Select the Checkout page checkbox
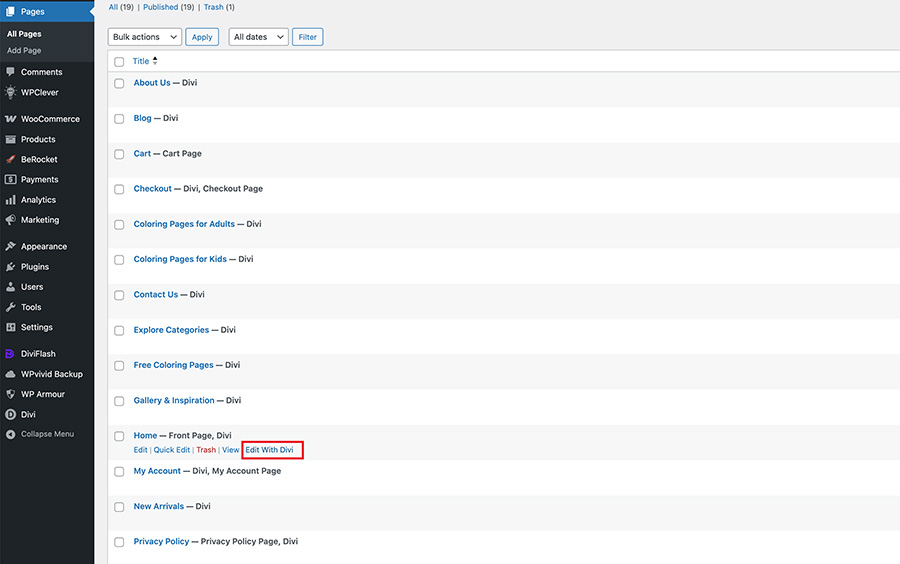 (119, 189)
